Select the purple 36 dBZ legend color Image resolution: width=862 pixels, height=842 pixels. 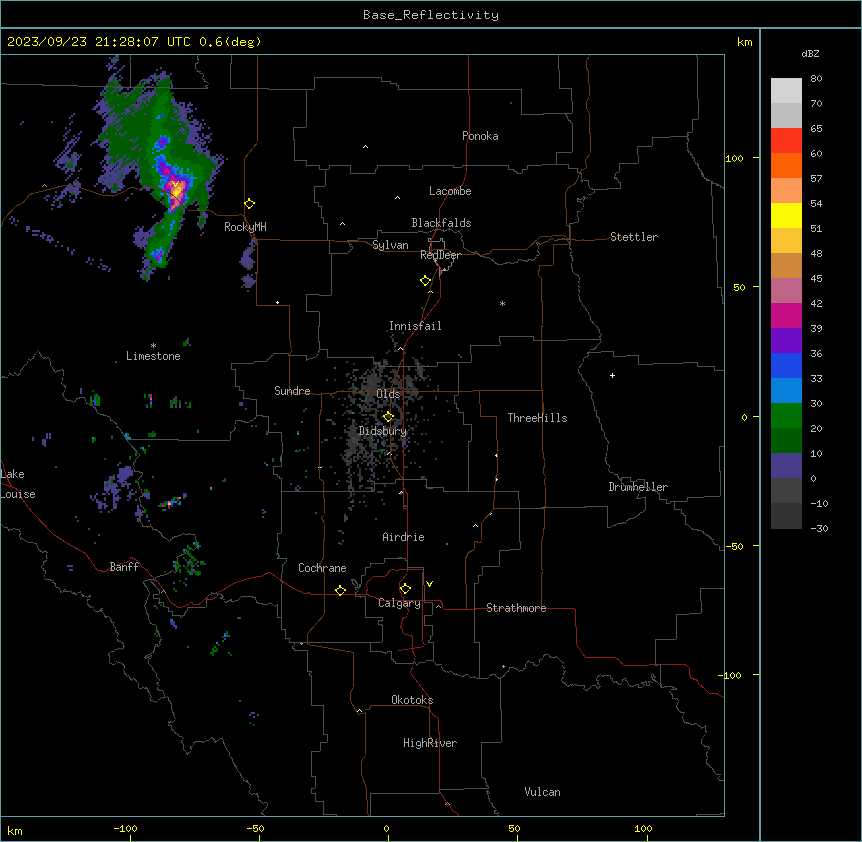click(786, 341)
